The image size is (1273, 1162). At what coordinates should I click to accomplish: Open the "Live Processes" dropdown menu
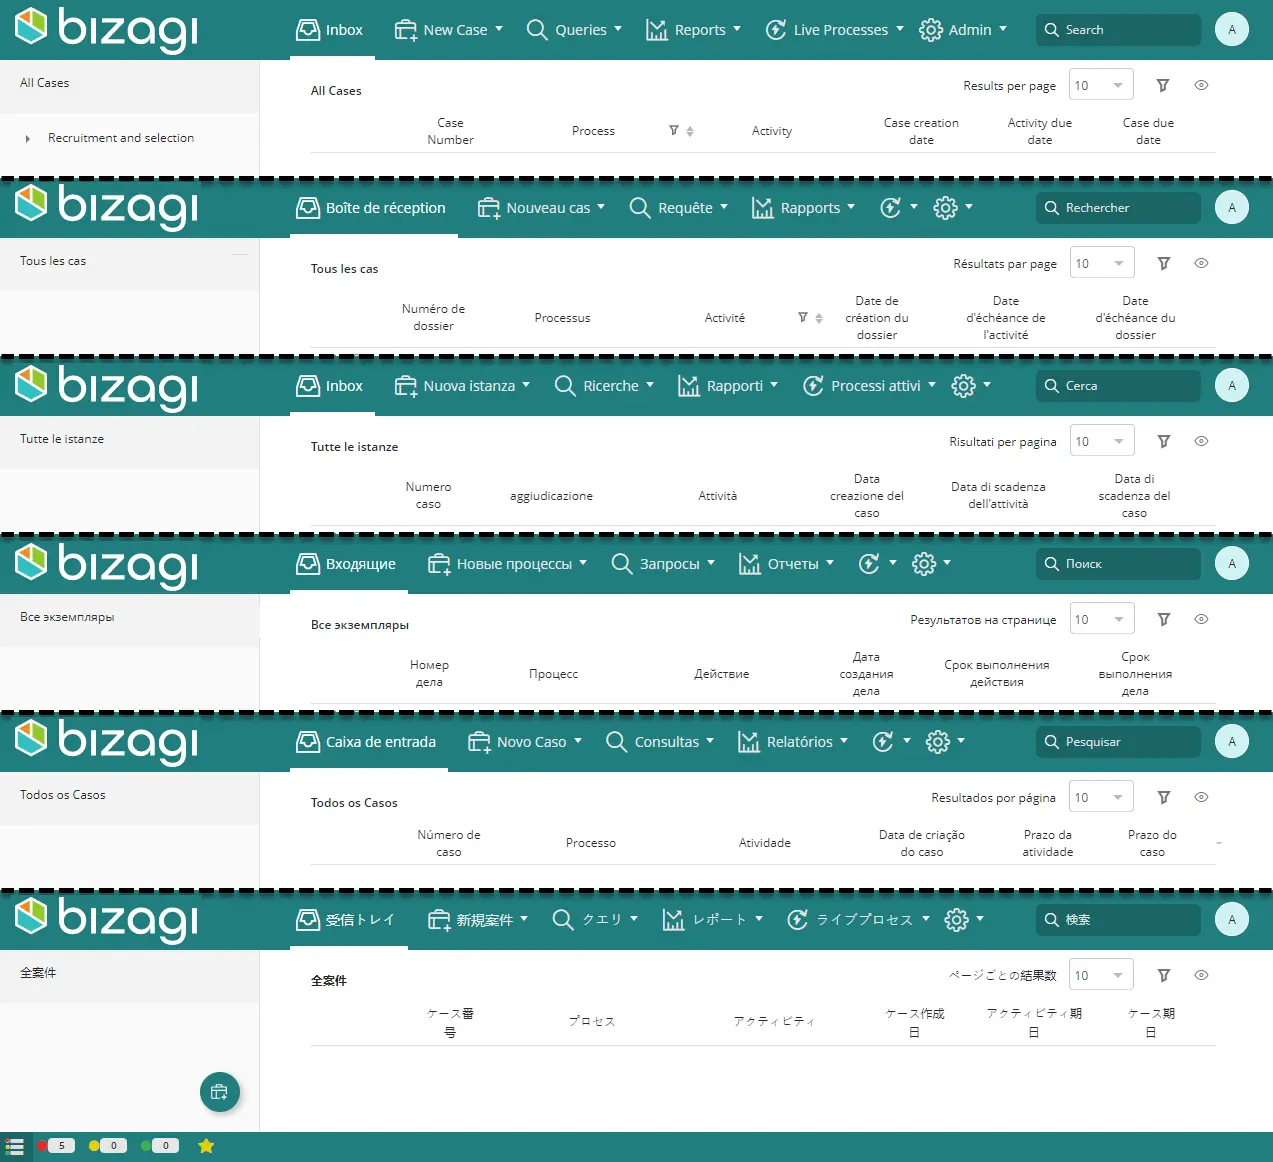[834, 30]
